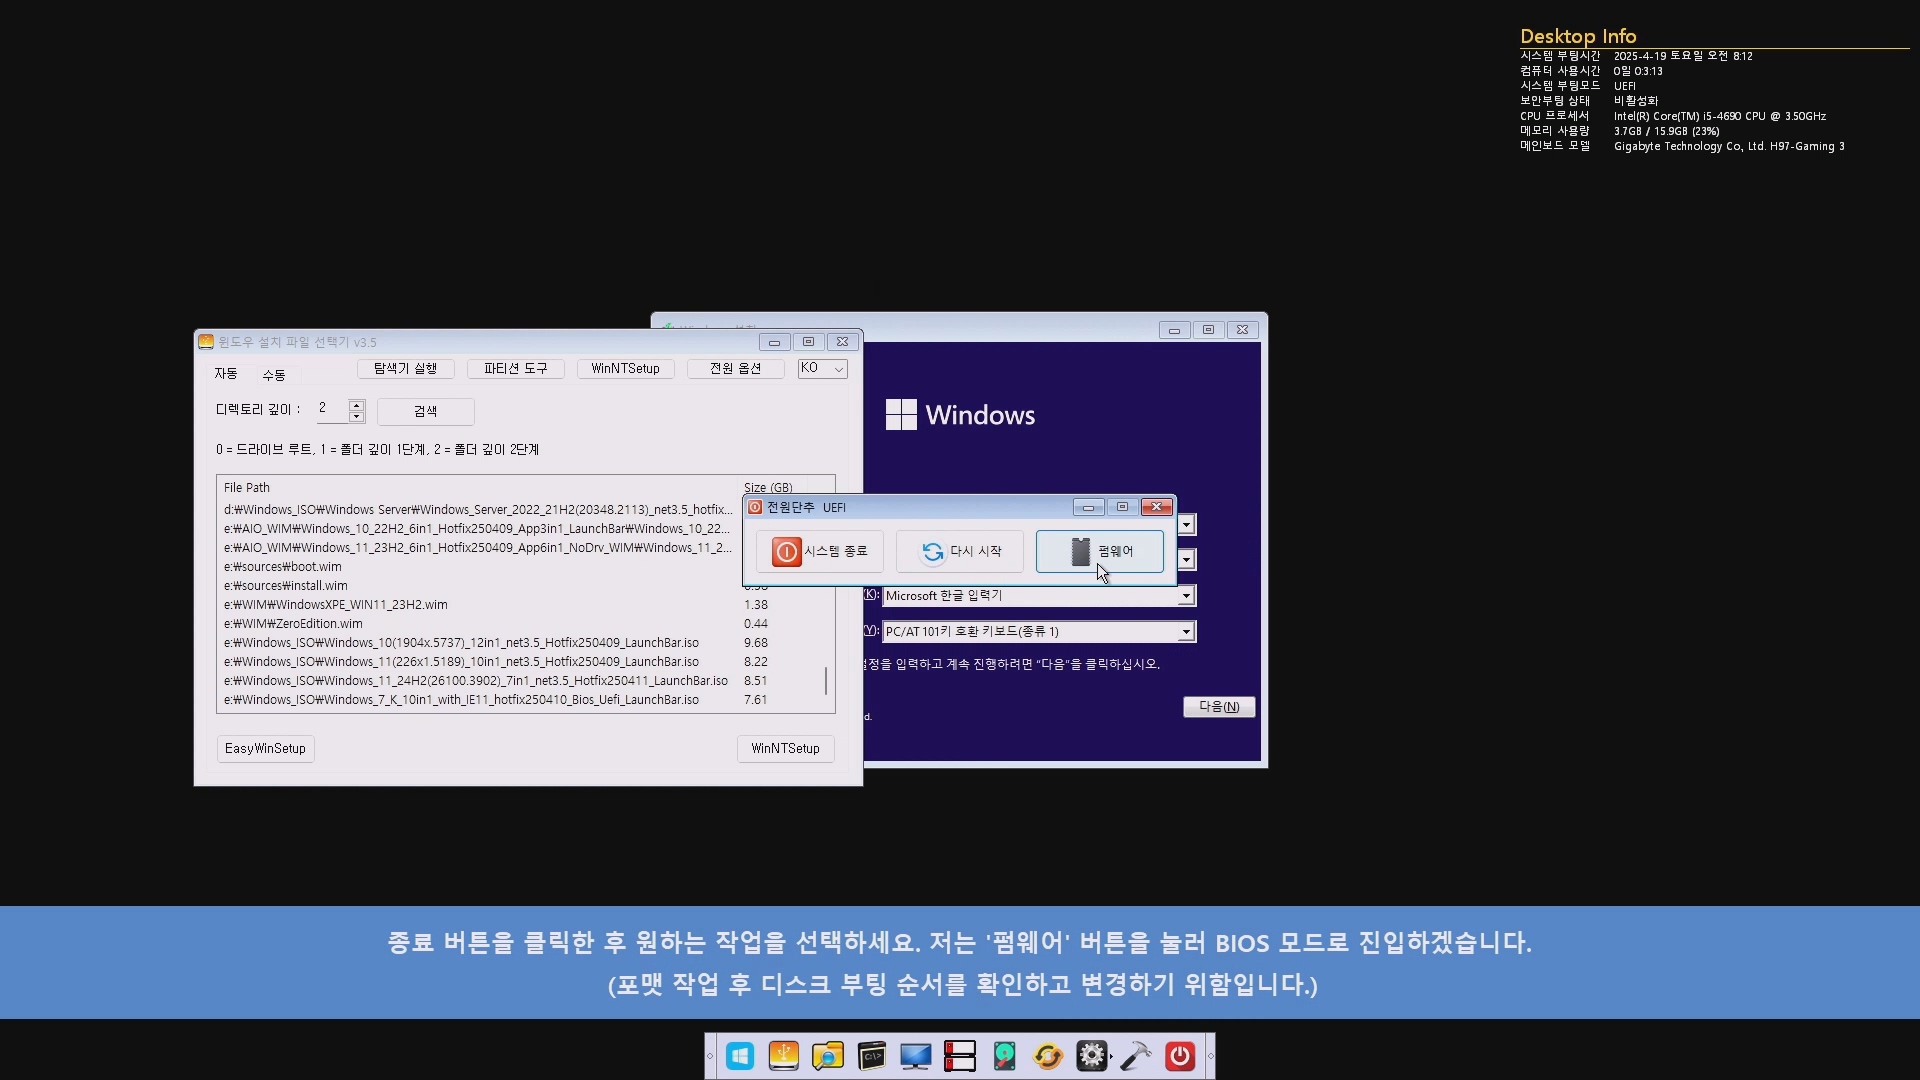Open the red partition drives dock icon
Image resolution: width=1920 pixels, height=1080 pixels.
coord(960,1056)
